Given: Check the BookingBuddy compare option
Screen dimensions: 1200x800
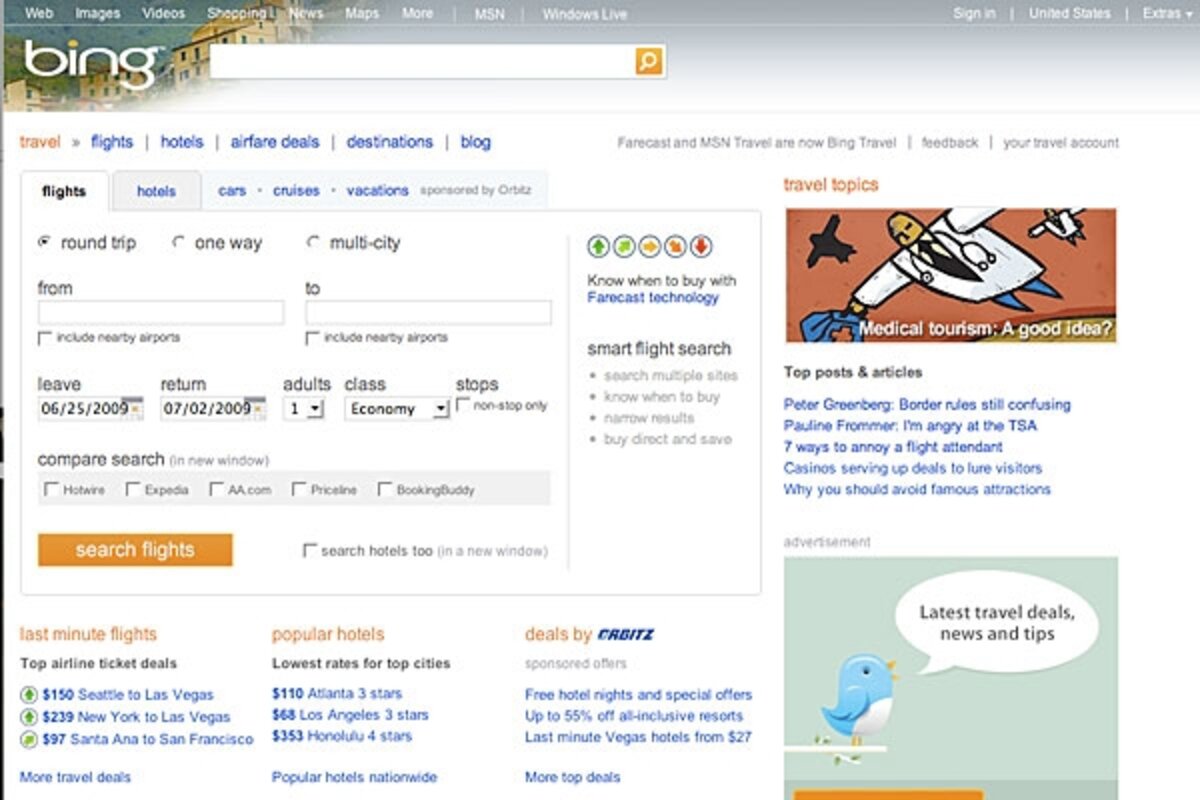Looking at the screenshot, I should pyautogui.click(x=385, y=489).
